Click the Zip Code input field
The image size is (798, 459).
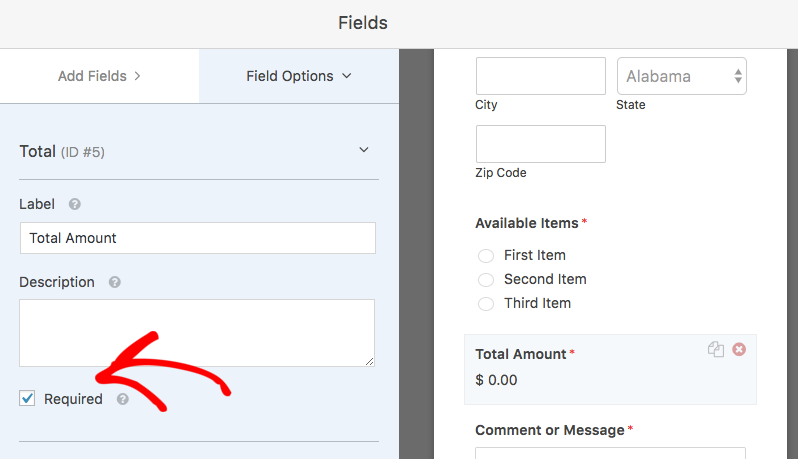[x=540, y=144]
